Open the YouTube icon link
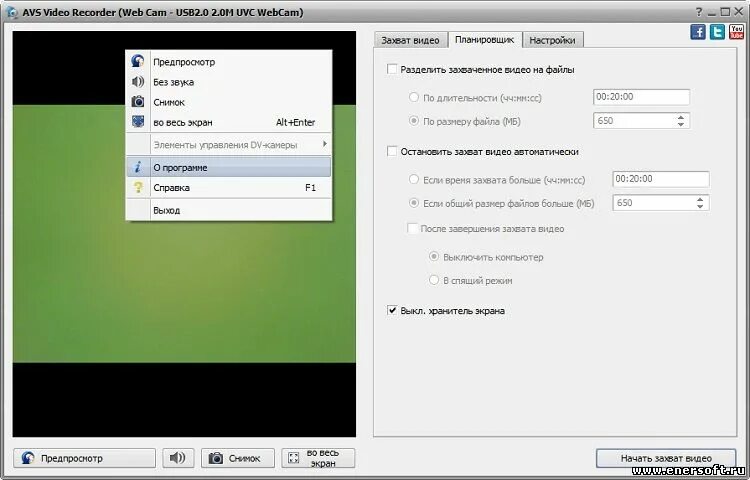 736,32
